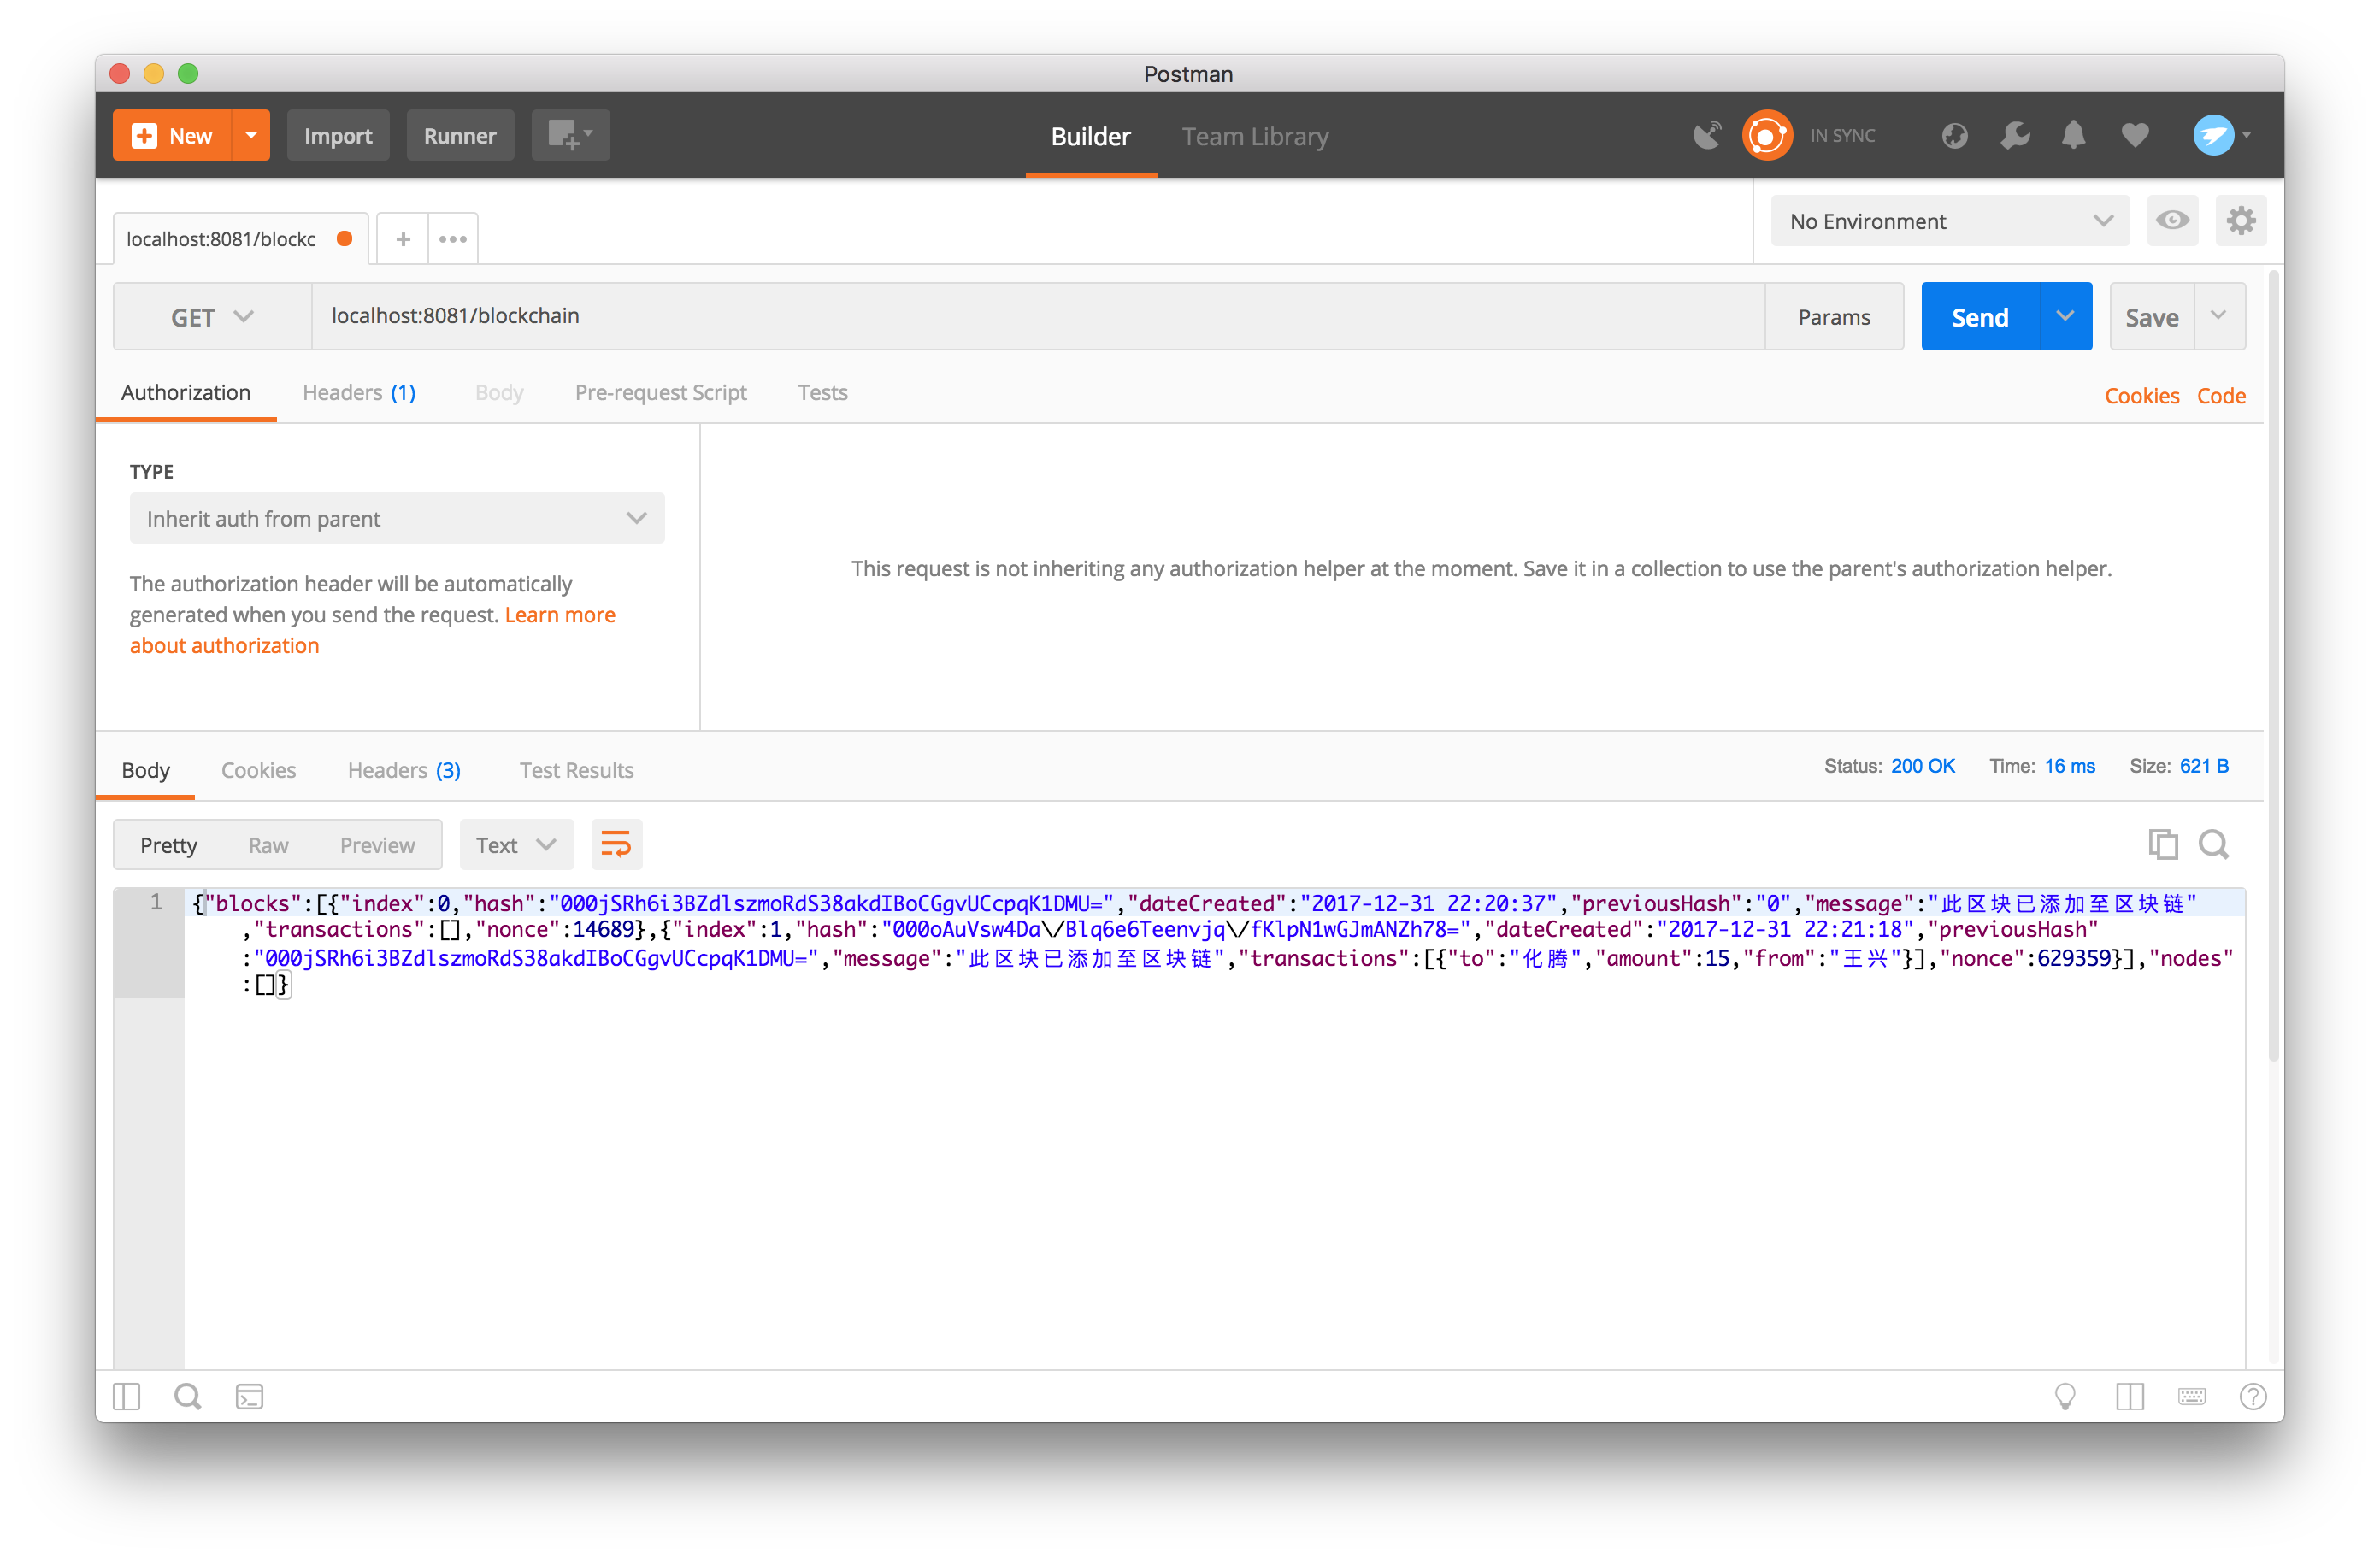Open the manage environments gear icon
This screenshot has width=2380, height=1559.
pos(2241,220)
